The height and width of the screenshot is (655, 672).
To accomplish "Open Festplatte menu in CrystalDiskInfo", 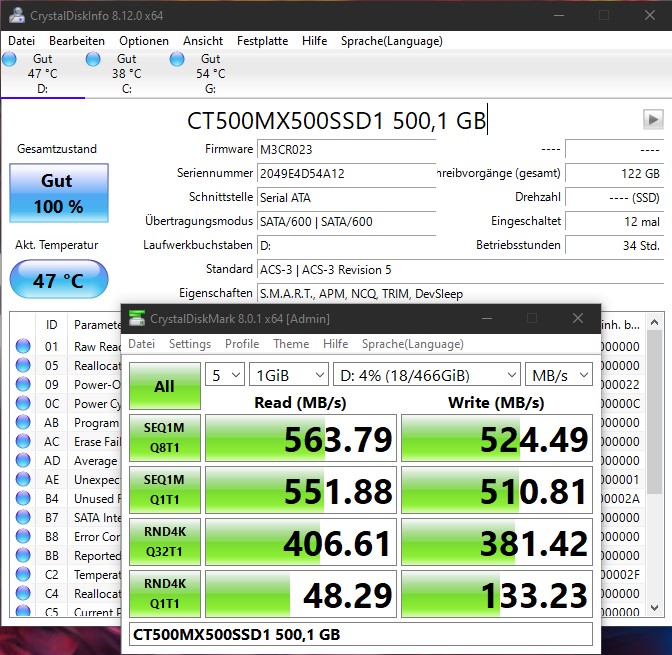I will [x=262, y=41].
